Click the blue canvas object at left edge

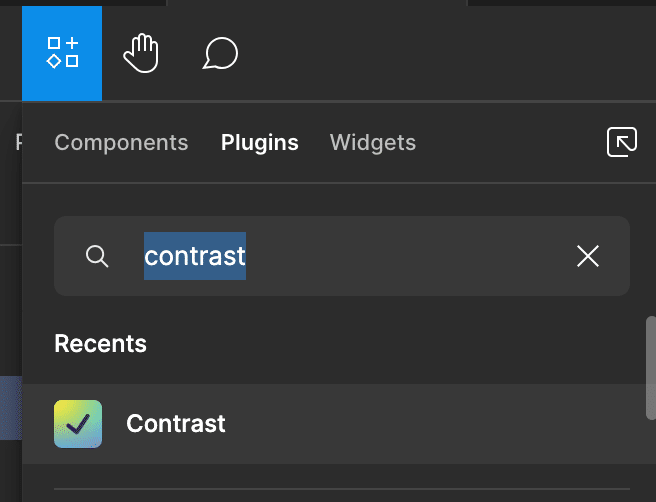coord(11,408)
